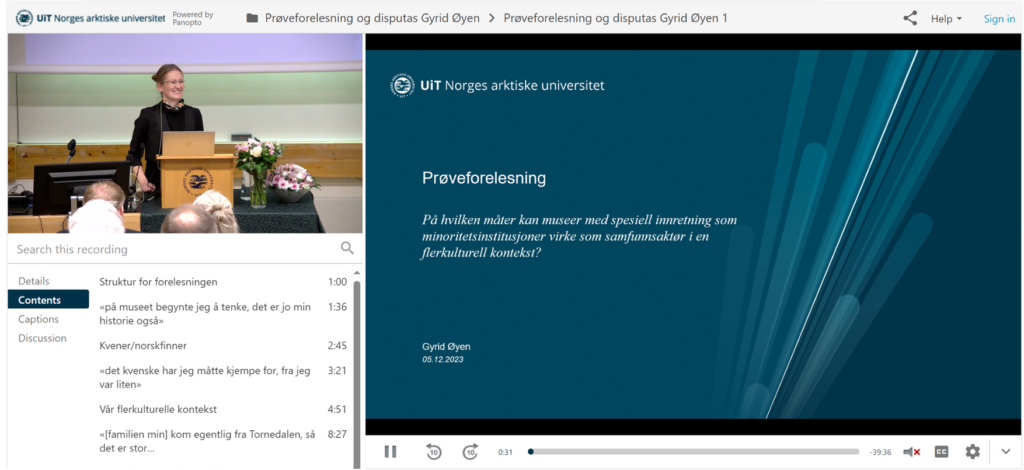Open the player settings gear
This screenshot has height=470, width=1024.
pyautogui.click(x=972, y=452)
